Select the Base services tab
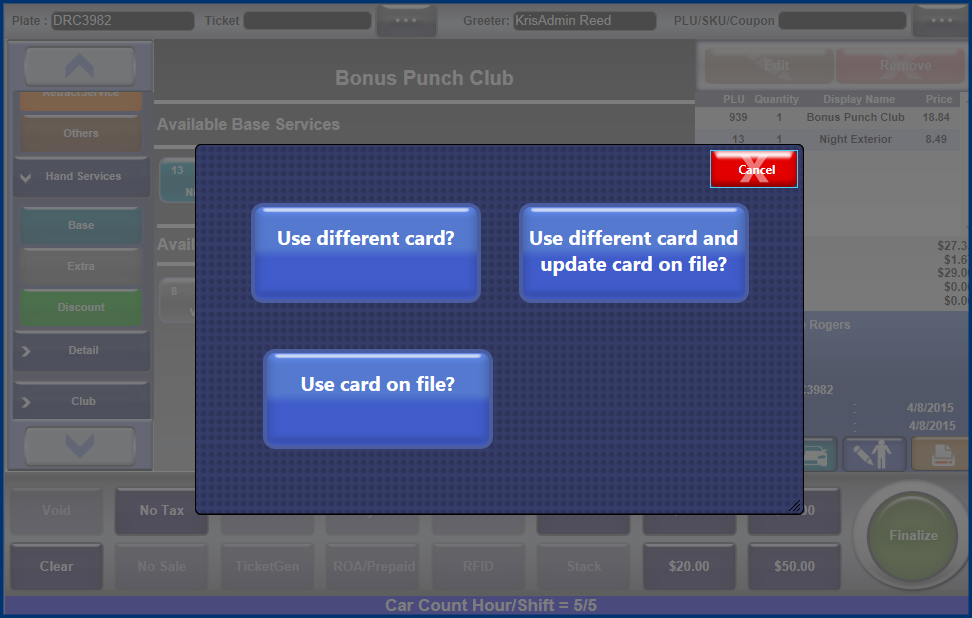 pyautogui.click(x=81, y=226)
